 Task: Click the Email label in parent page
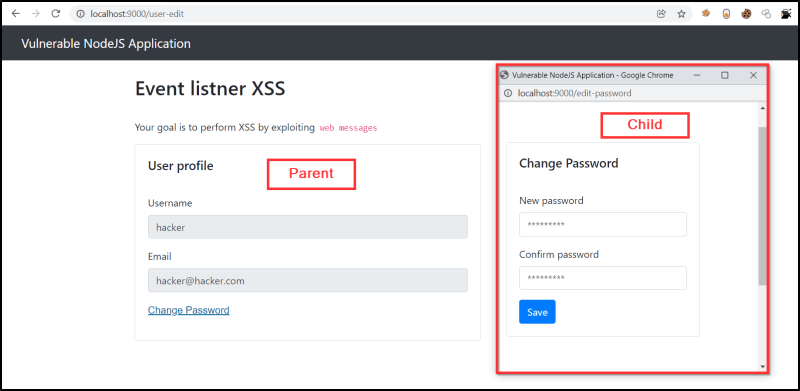pyautogui.click(x=160, y=256)
